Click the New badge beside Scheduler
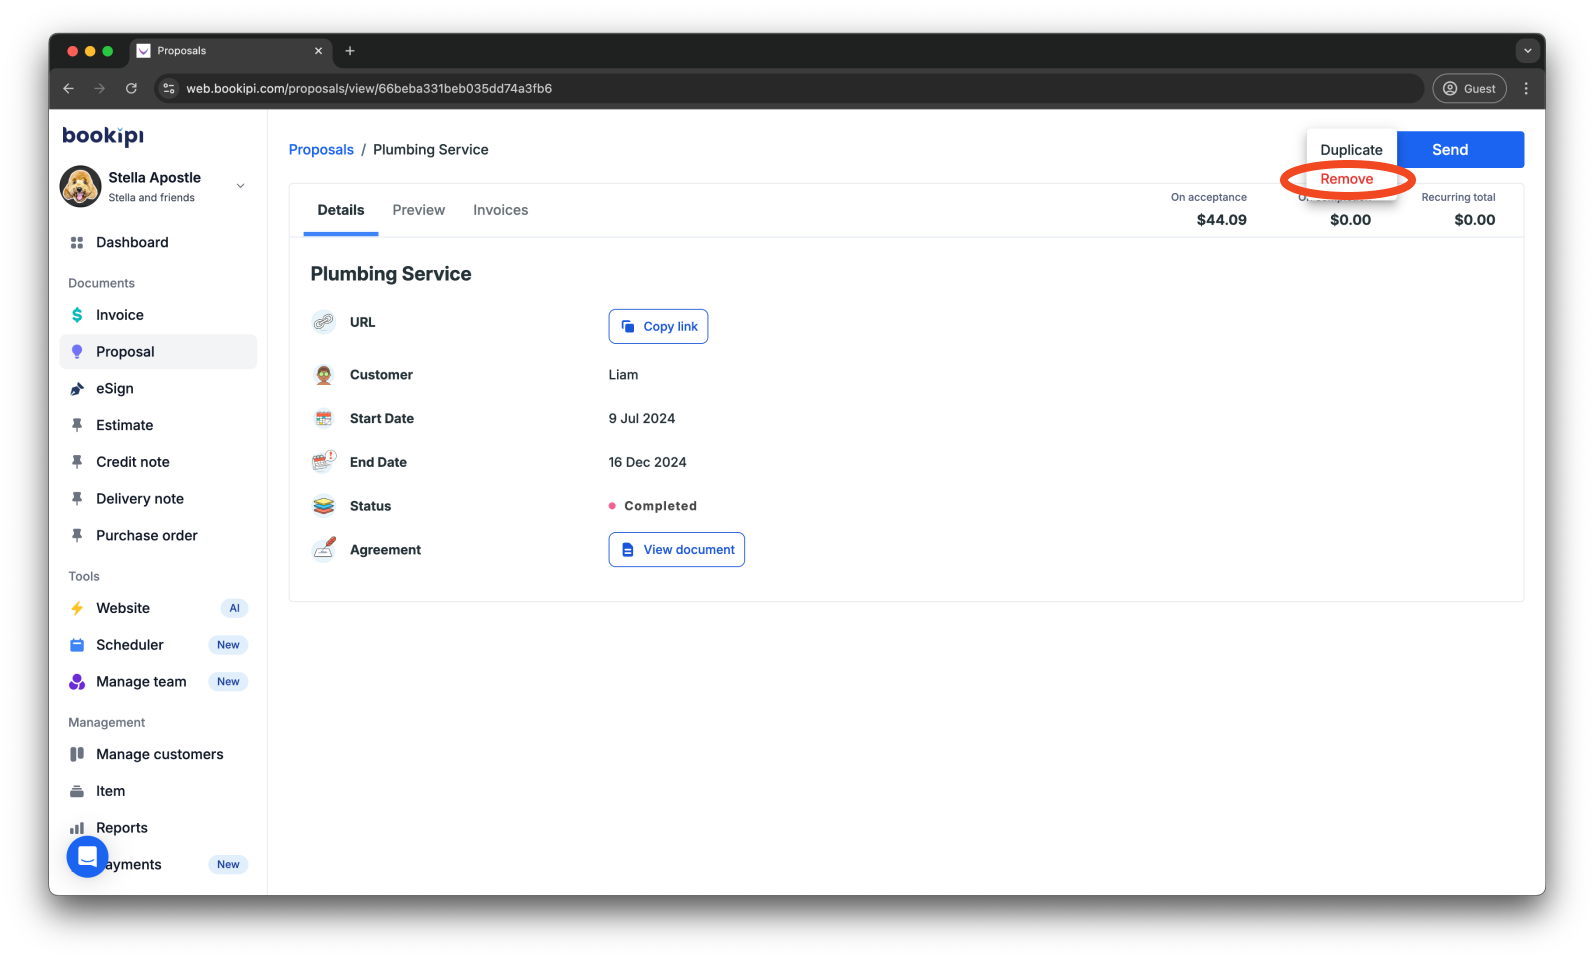 (228, 645)
